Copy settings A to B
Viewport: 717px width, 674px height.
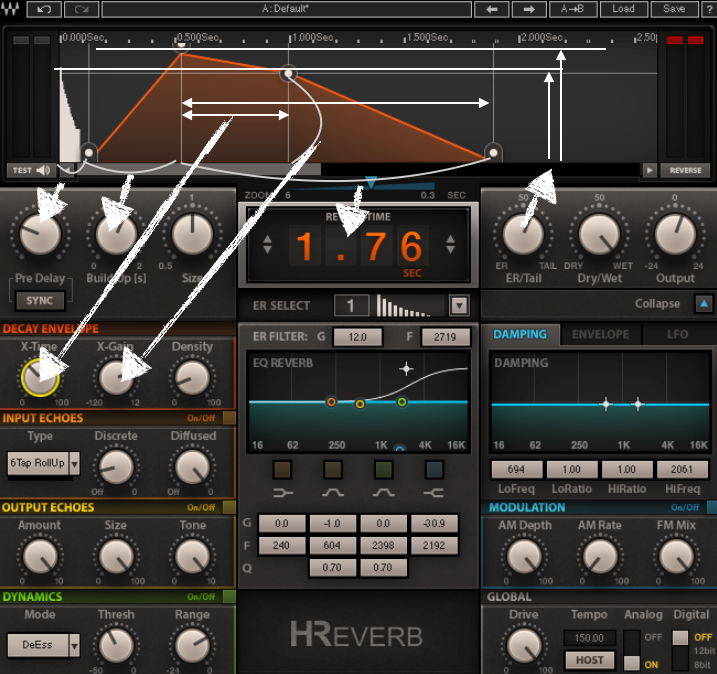(573, 9)
